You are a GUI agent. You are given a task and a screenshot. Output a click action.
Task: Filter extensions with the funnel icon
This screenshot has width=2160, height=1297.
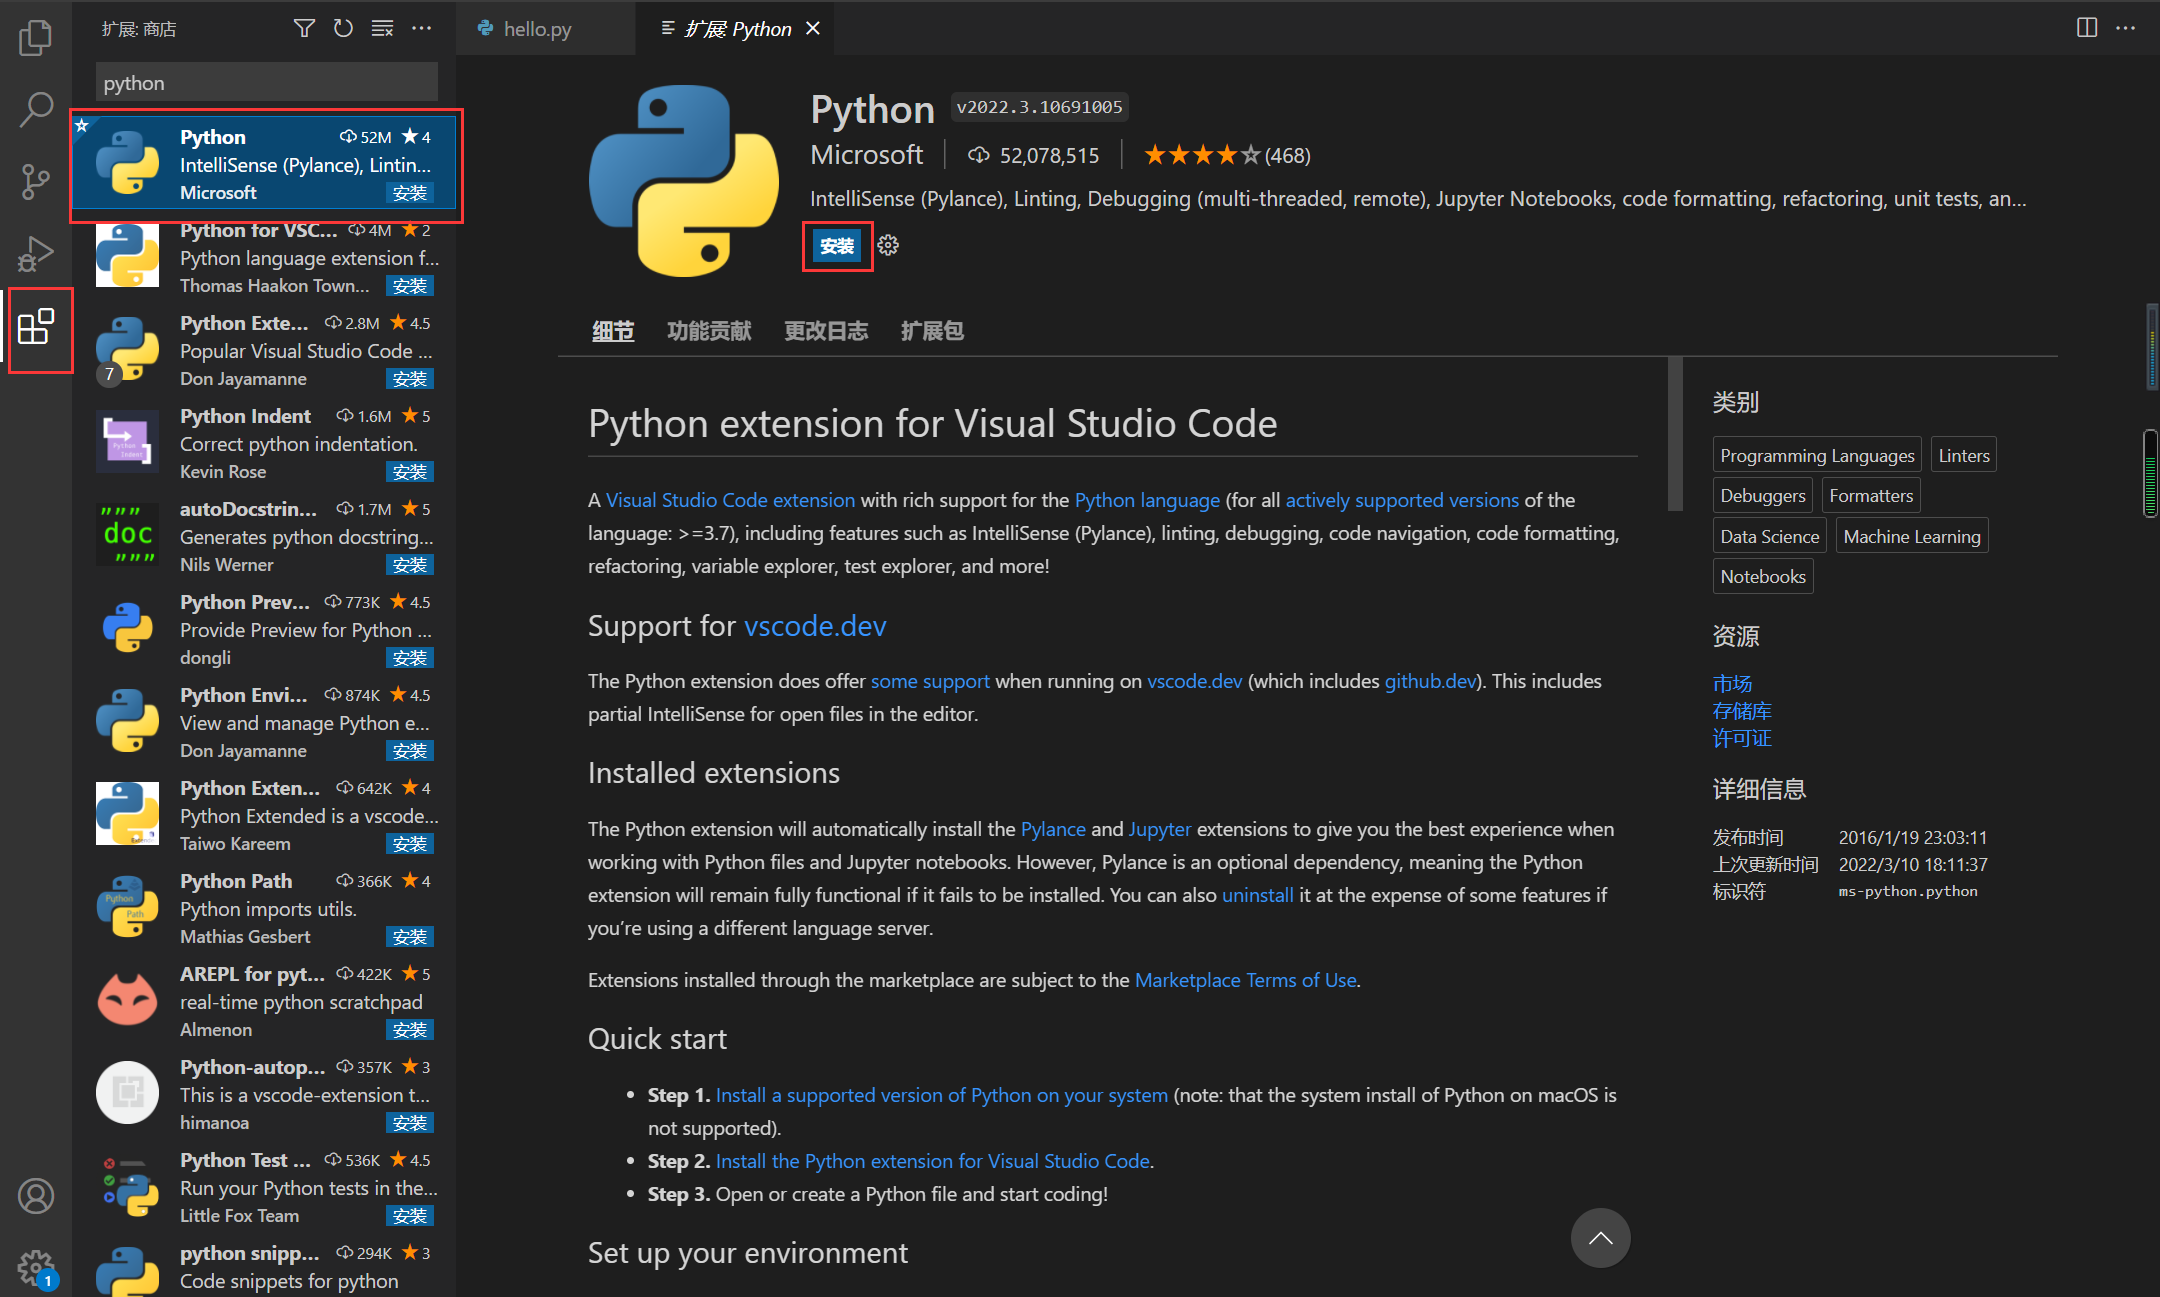click(304, 28)
